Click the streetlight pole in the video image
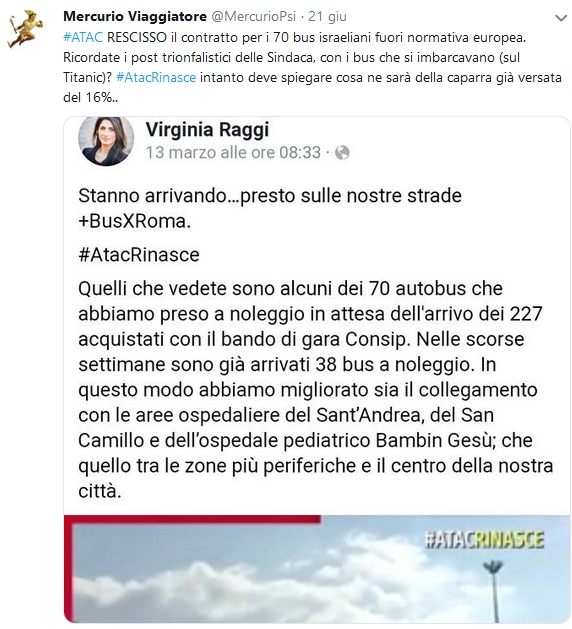572x629 pixels. 494,591
